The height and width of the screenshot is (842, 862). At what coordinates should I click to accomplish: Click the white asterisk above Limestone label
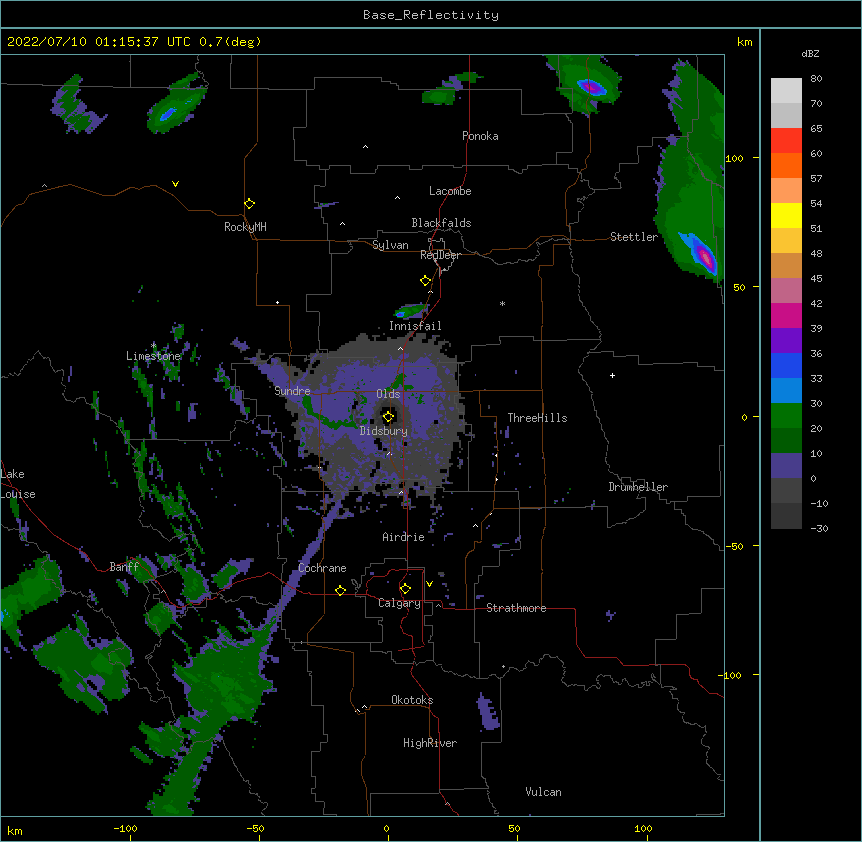[x=153, y=346]
